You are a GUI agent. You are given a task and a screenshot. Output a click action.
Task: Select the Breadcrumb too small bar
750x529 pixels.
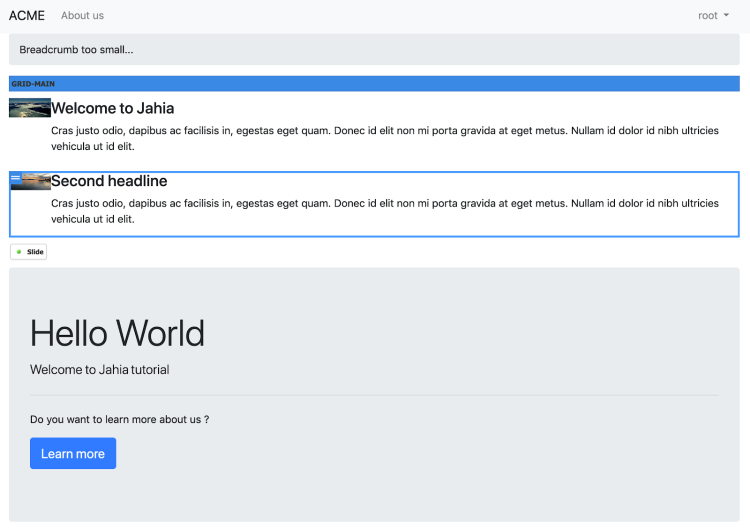(374, 49)
